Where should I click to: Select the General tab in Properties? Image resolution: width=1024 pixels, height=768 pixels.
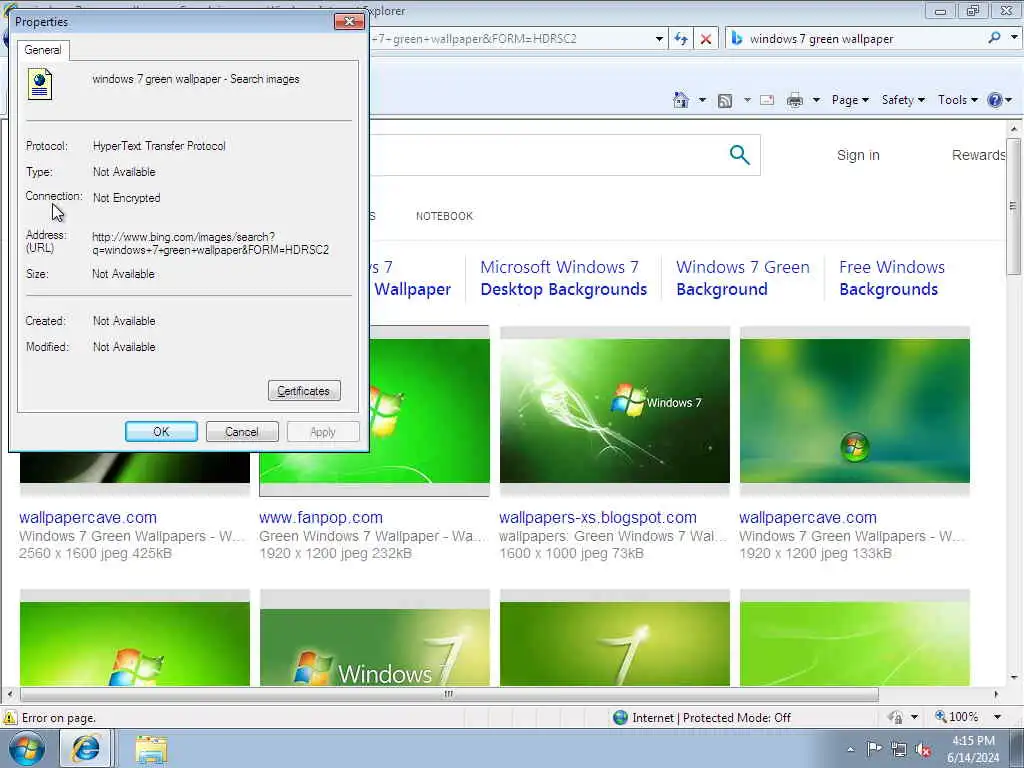43,50
